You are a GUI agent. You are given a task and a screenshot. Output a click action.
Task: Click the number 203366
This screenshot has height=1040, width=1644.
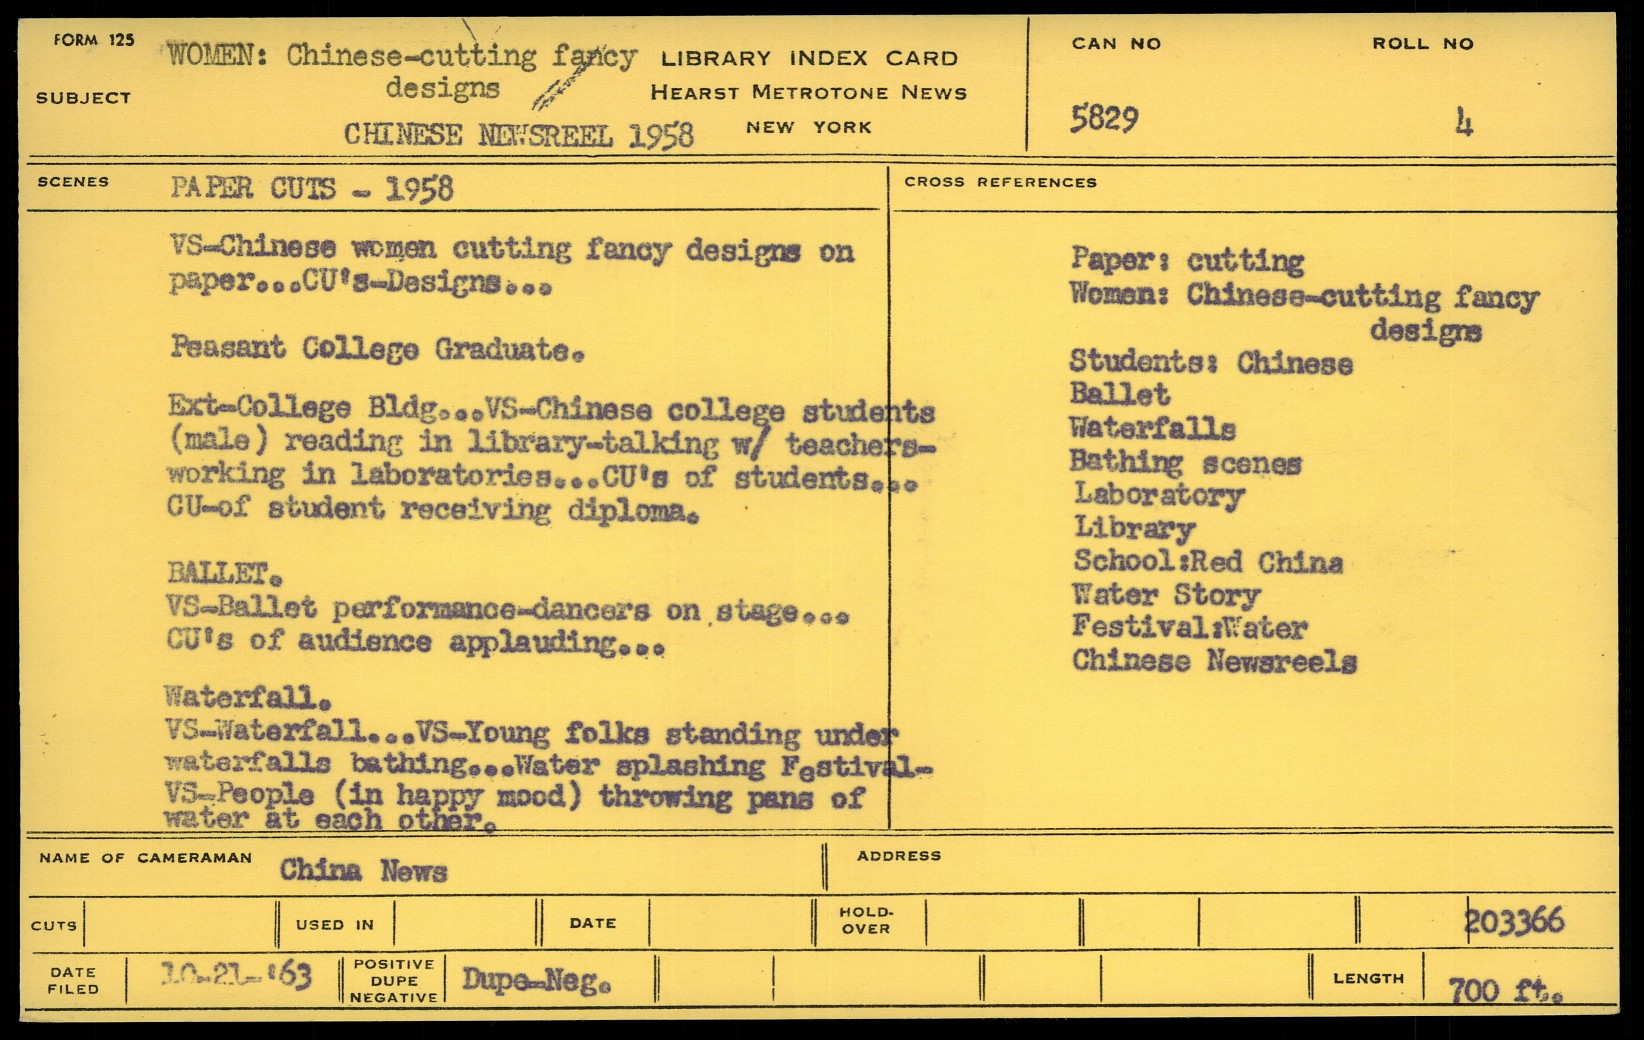pos(1514,921)
